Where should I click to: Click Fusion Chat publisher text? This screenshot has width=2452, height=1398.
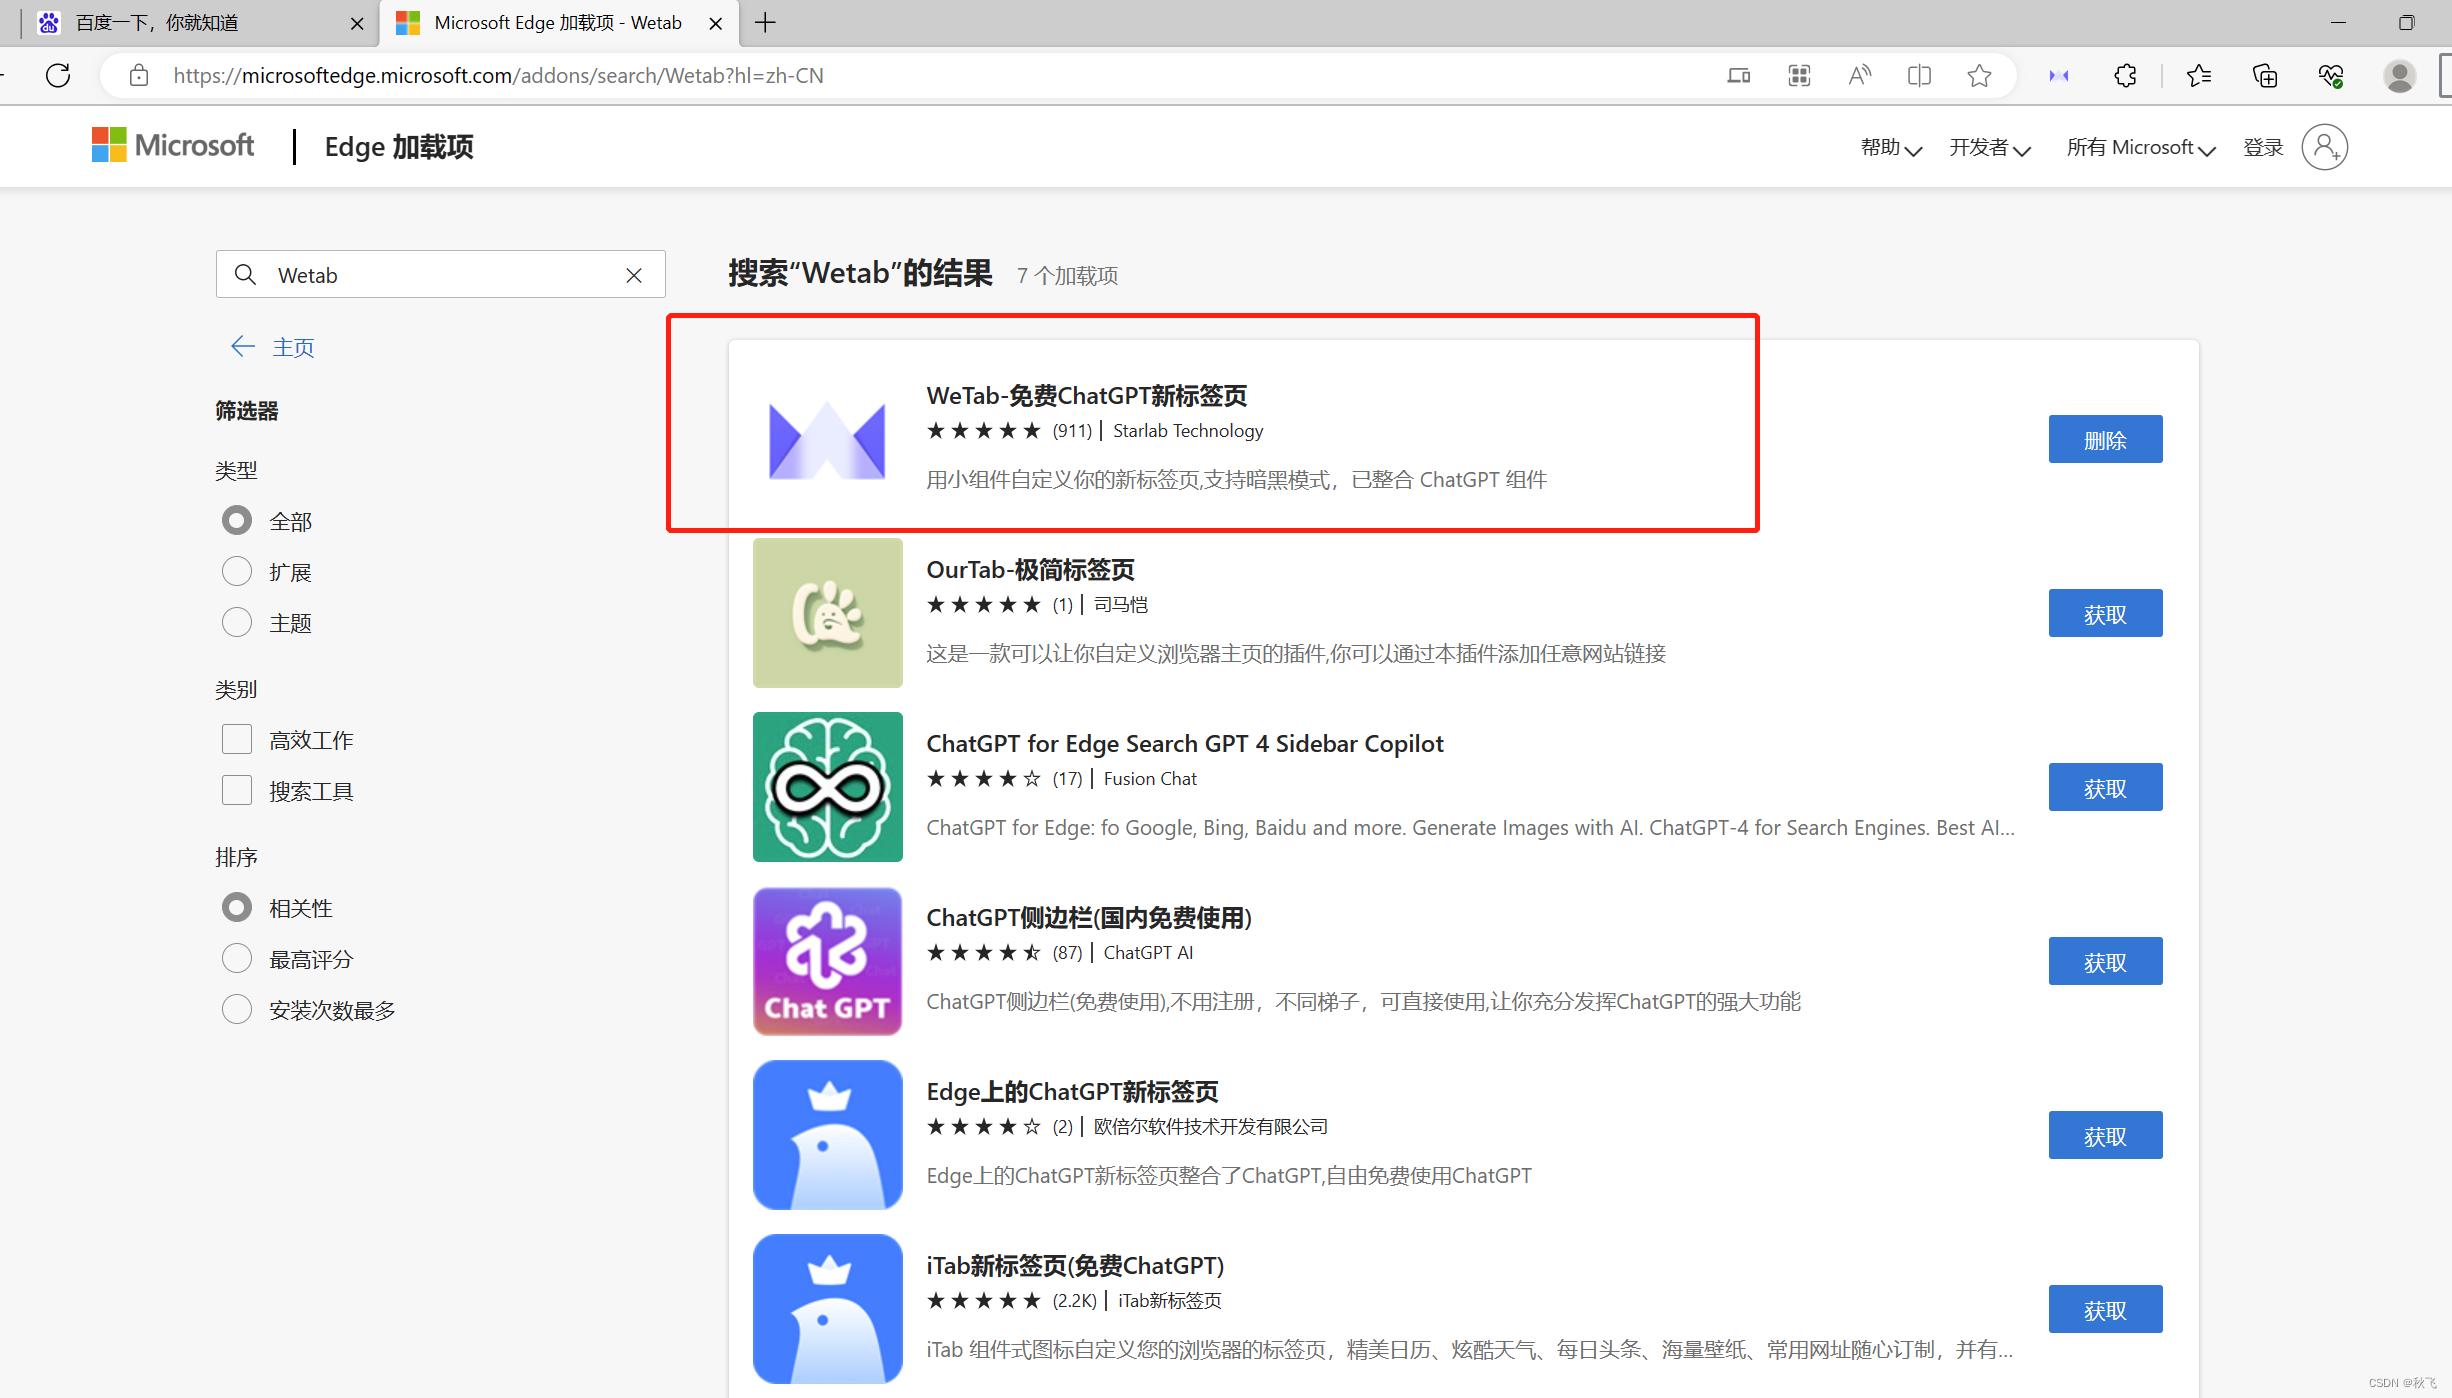(x=1150, y=779)
